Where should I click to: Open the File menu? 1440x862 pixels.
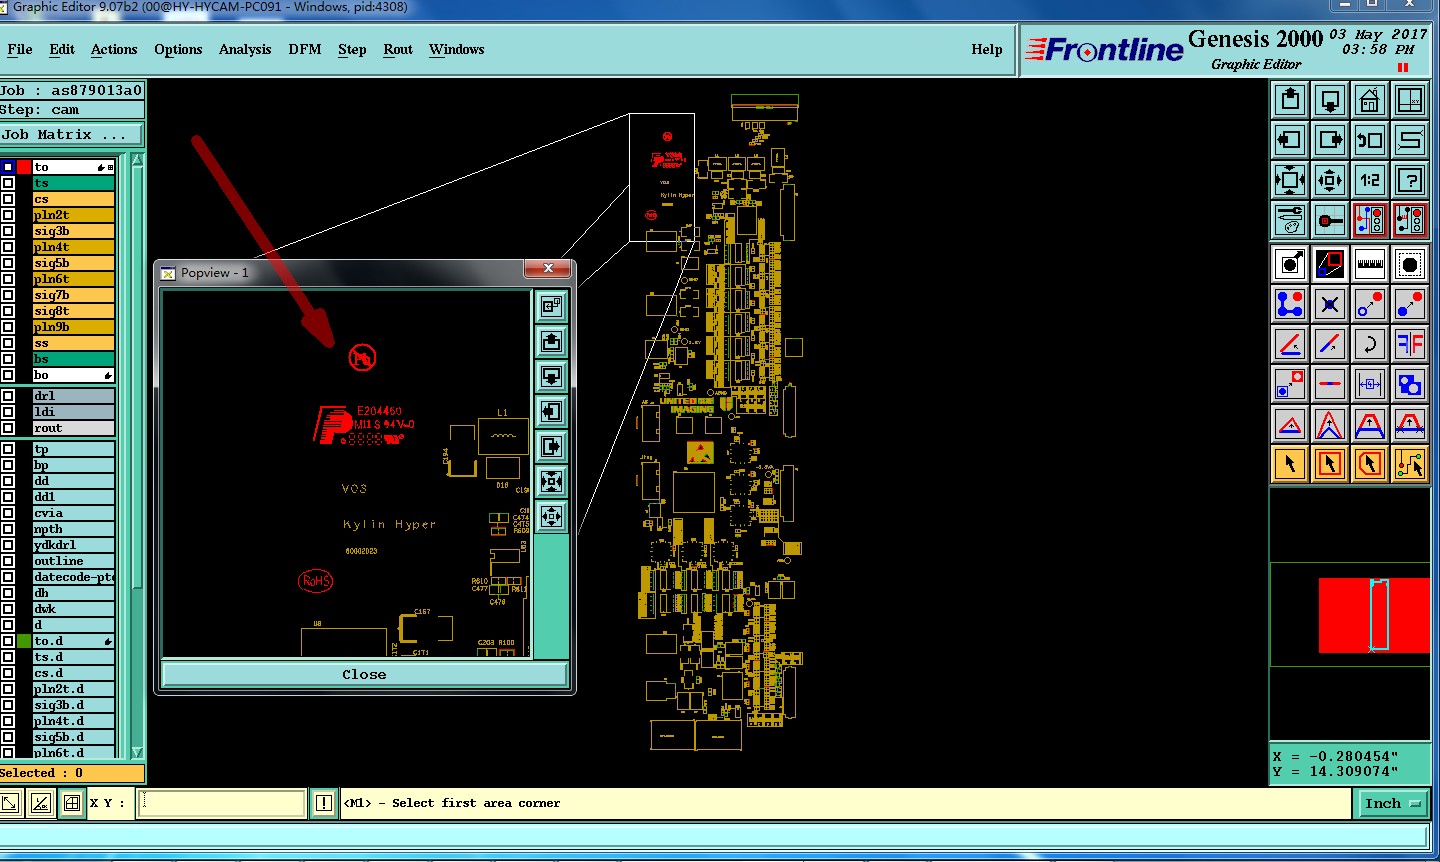point(20,49)
